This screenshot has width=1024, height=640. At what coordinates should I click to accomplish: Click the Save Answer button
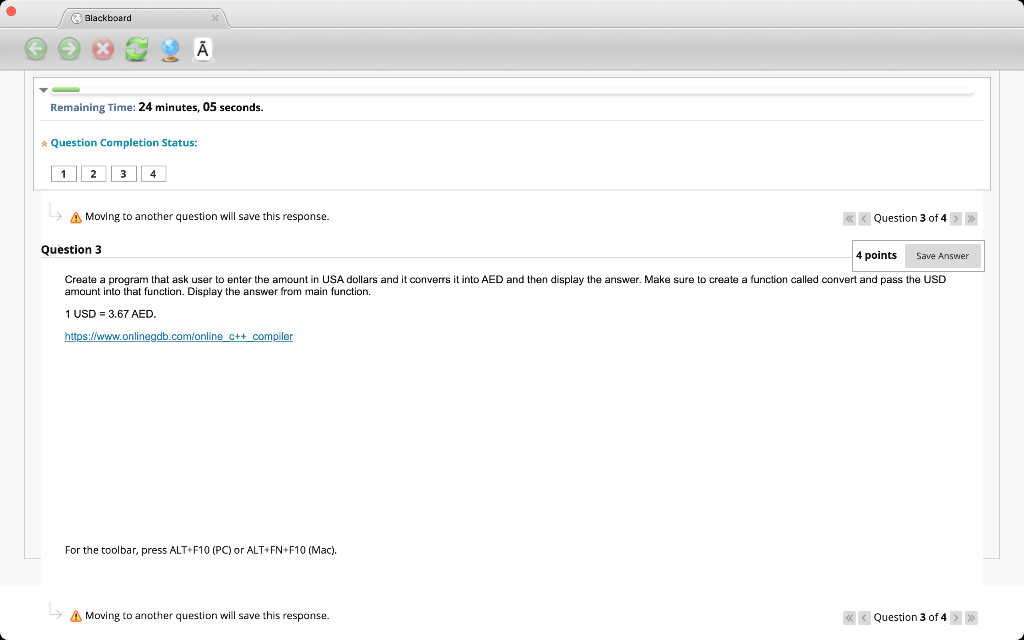942,256
